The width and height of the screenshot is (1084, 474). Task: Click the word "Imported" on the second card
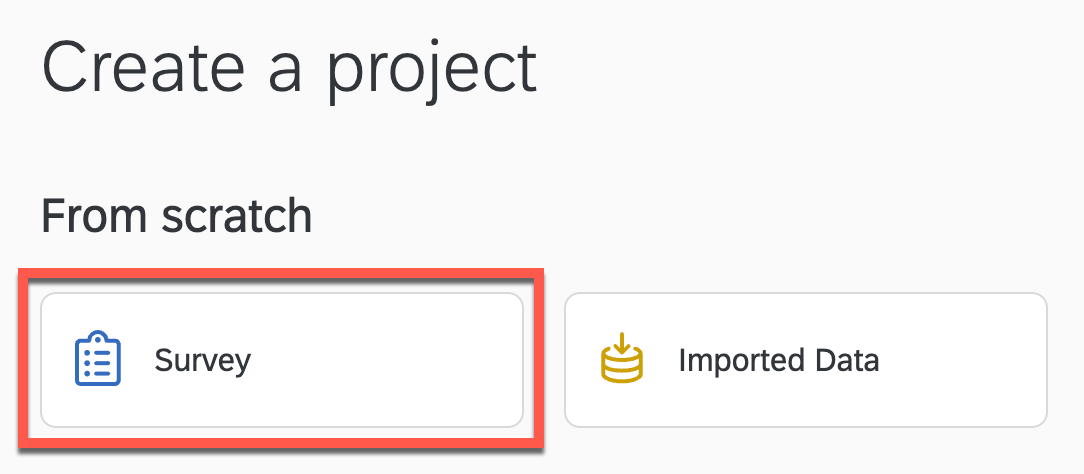tap(738, 360)
